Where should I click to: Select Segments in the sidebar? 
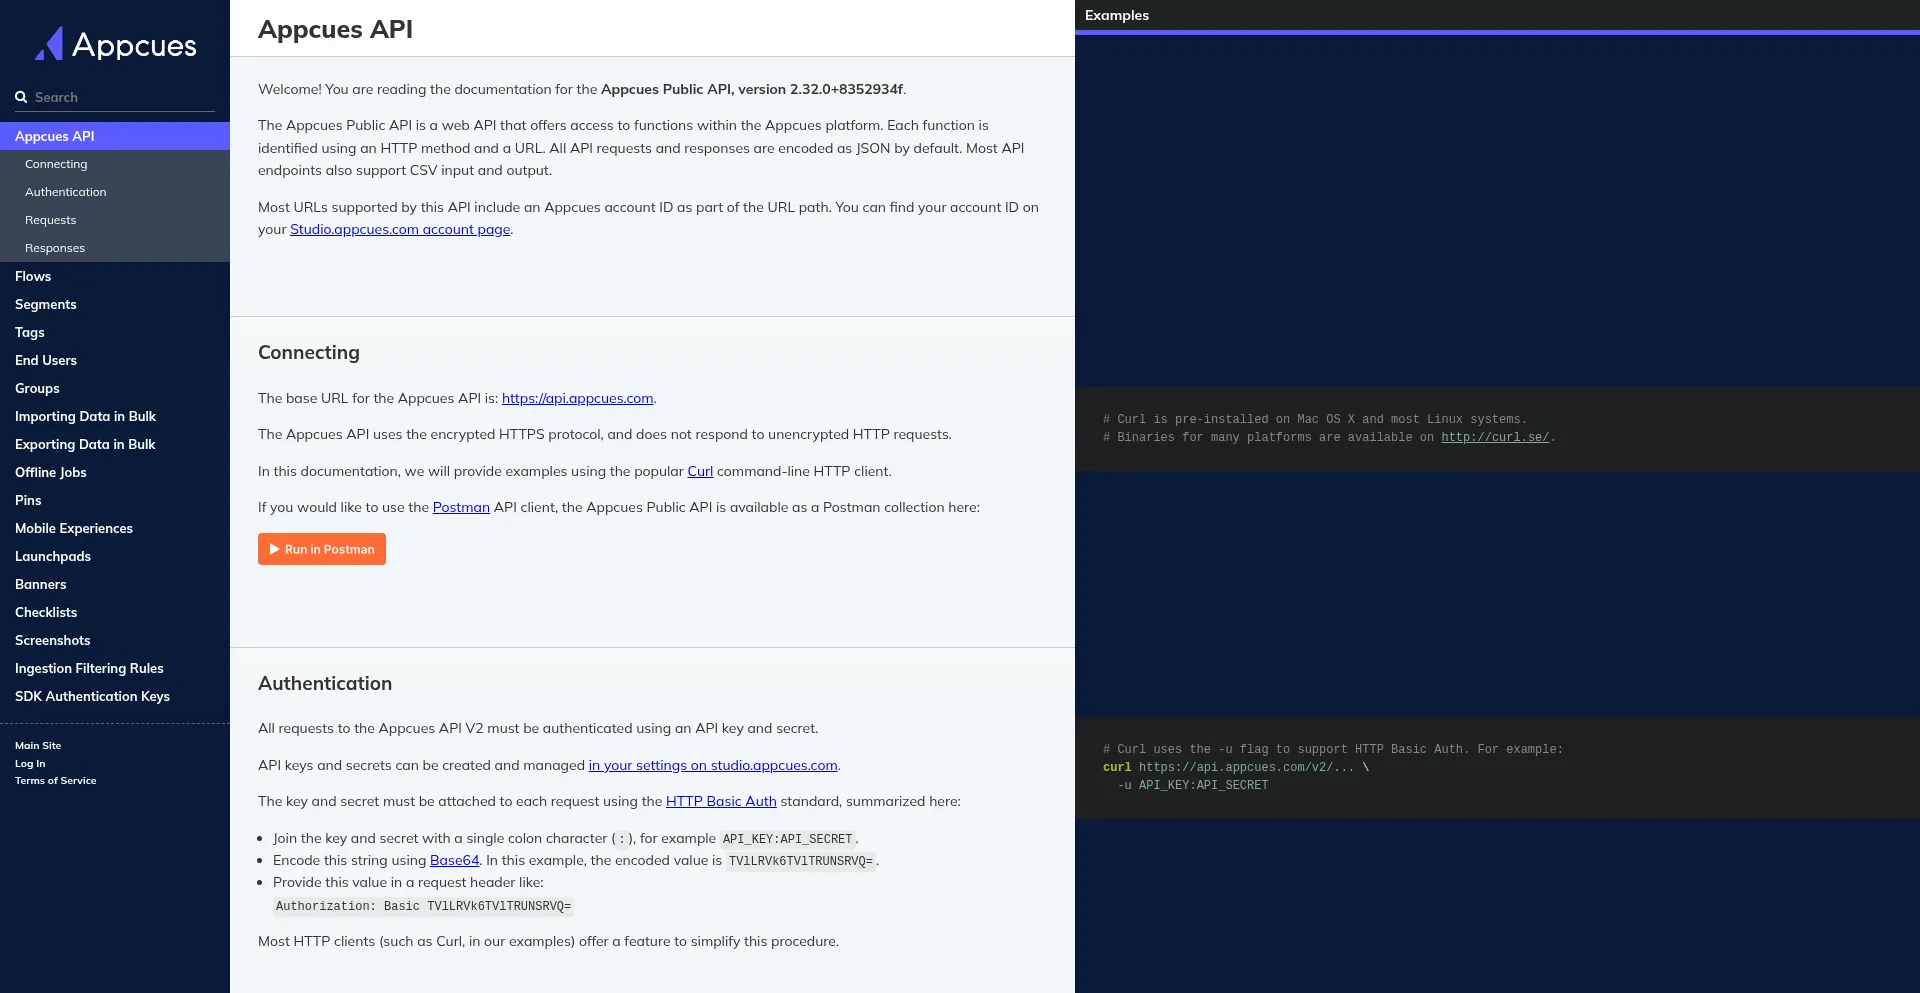point(46,304)
